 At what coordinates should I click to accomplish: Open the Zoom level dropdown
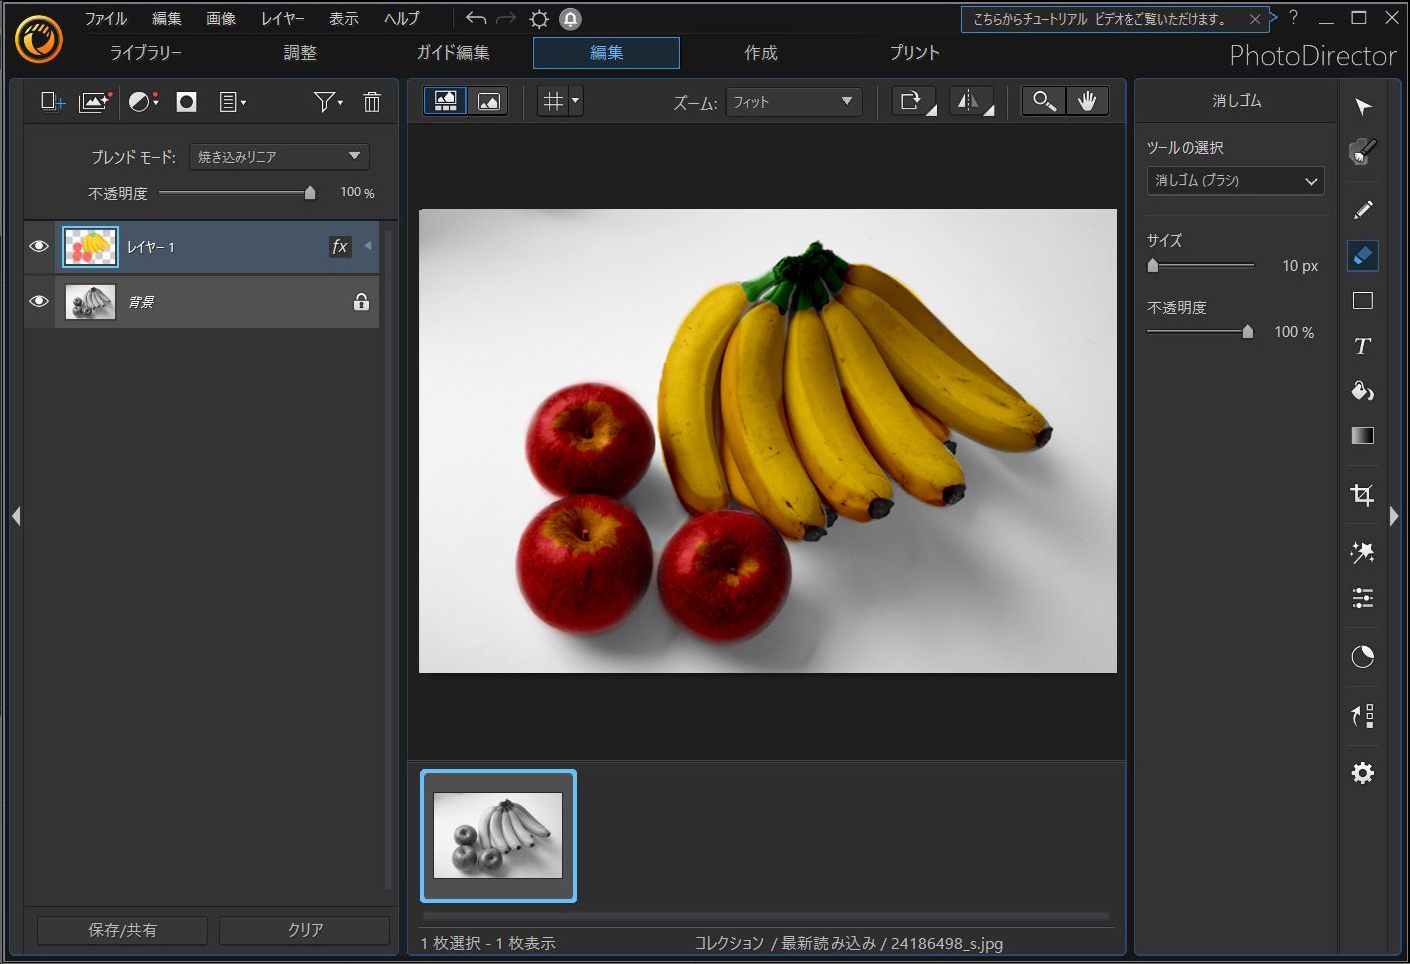point(793,102)
